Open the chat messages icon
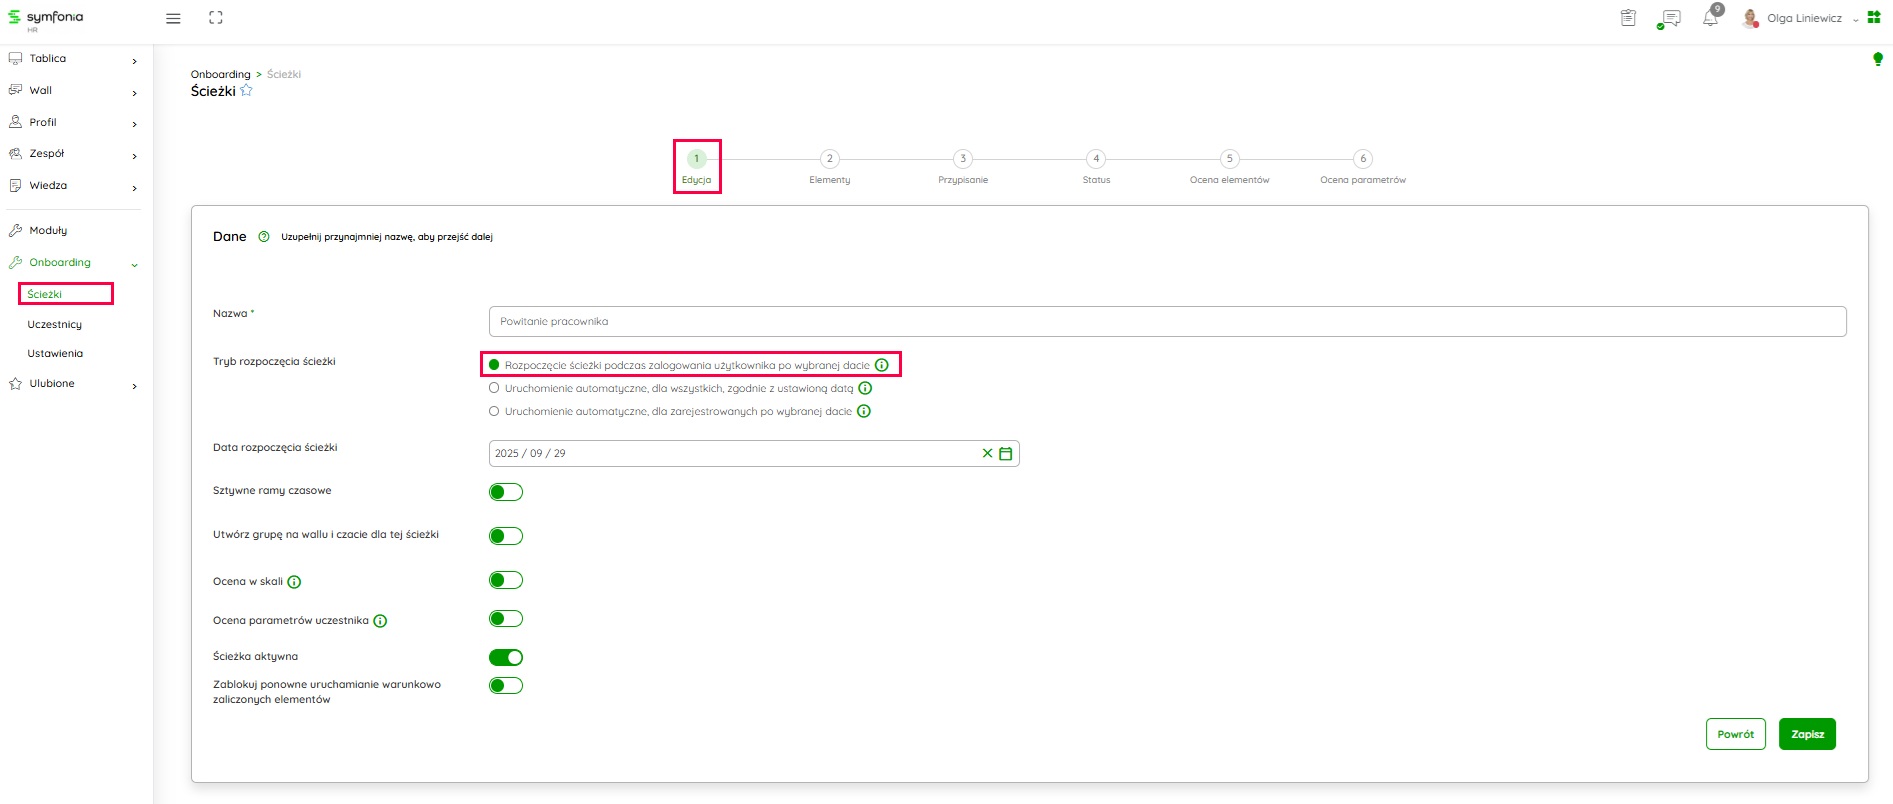 (x=1669, y=18)
